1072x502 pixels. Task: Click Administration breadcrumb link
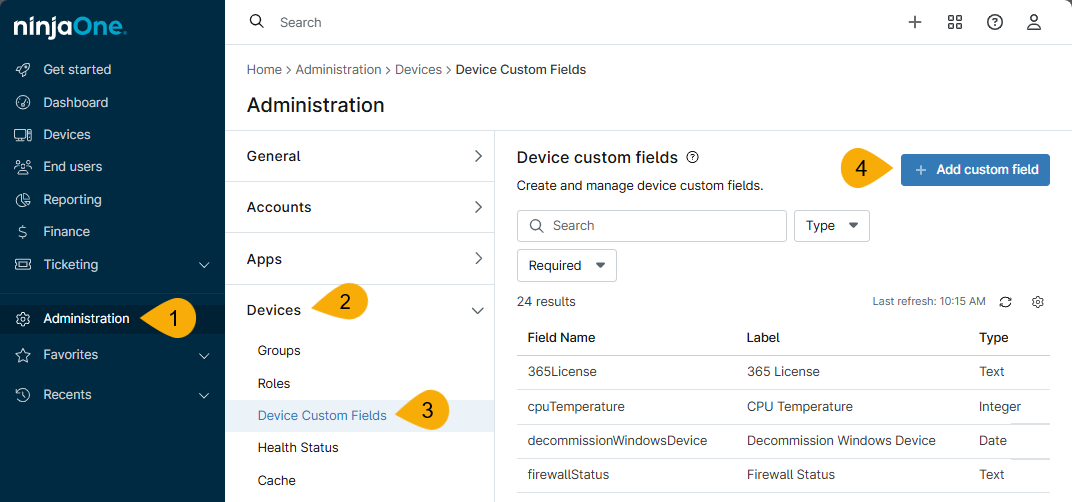tap(338, 70)
